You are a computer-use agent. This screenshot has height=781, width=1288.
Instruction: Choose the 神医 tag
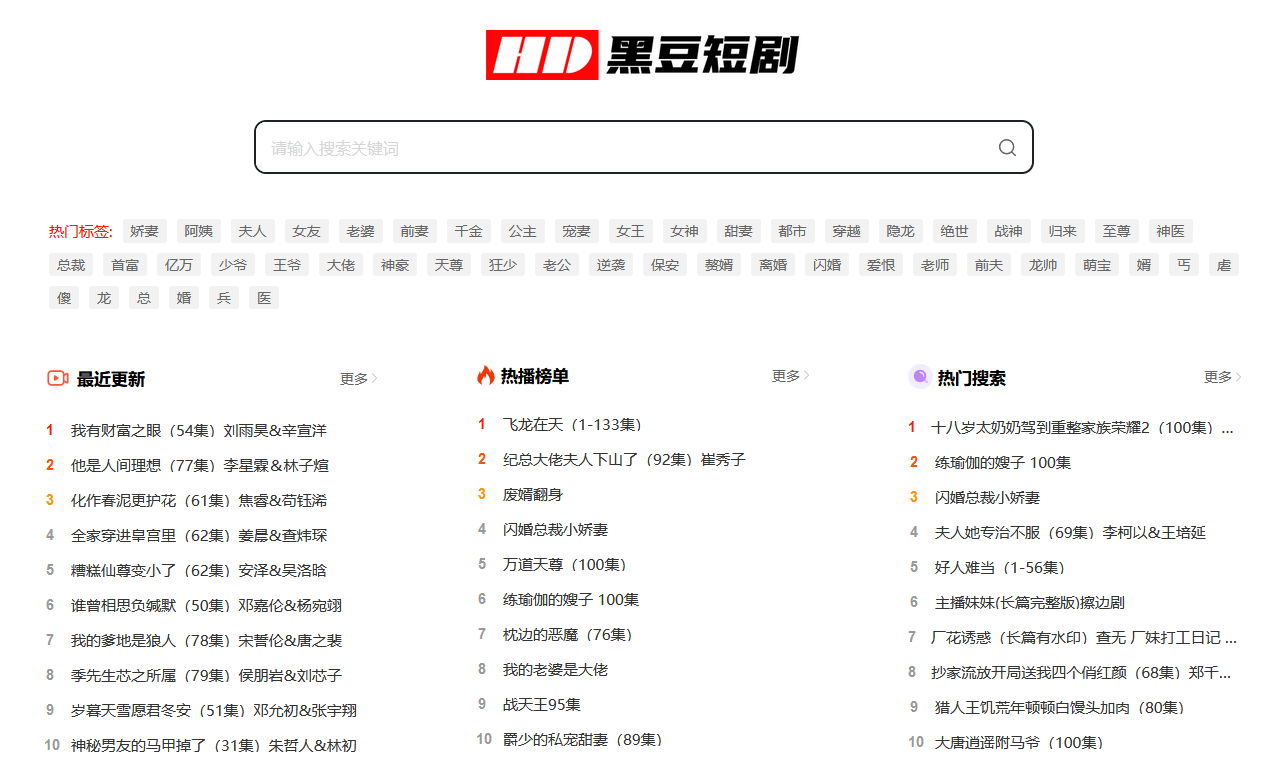coord(1170,231)
